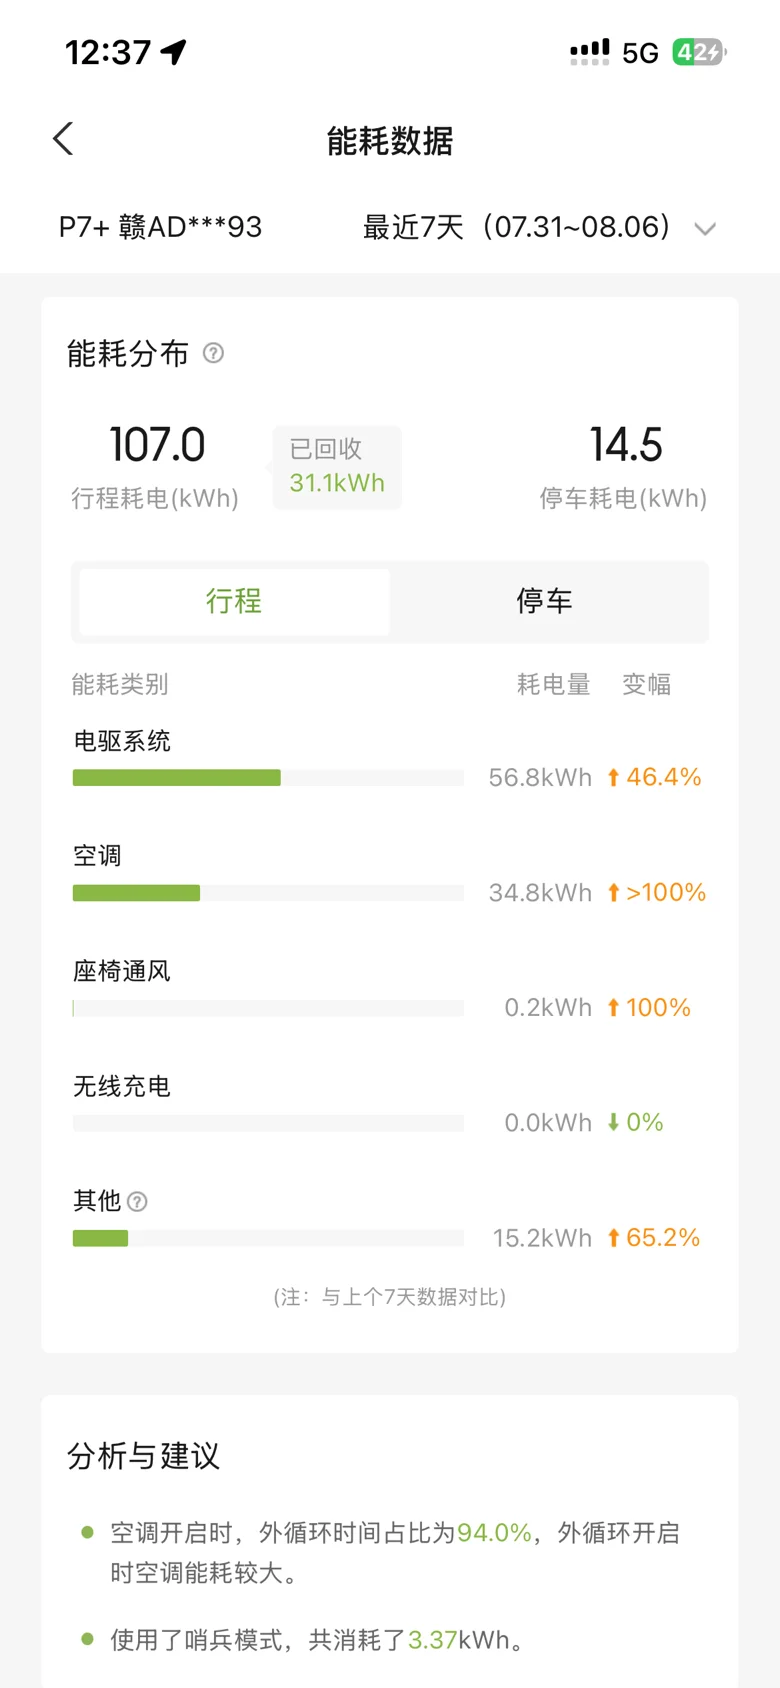Tap the green down arrow for 无线充电

pos(614,1122)
